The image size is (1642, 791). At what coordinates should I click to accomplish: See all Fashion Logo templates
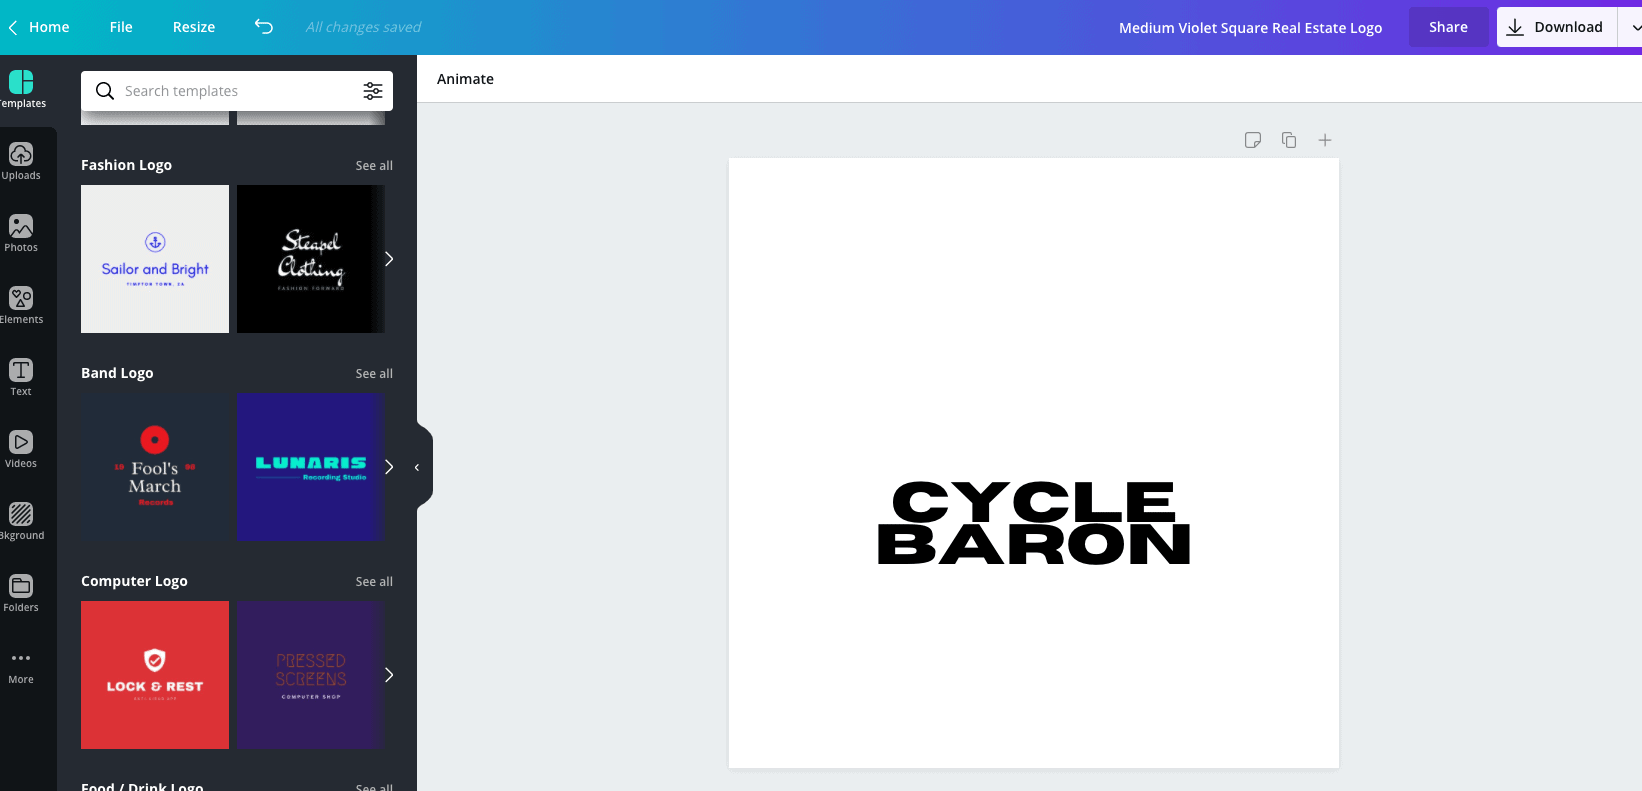(374, 166)
